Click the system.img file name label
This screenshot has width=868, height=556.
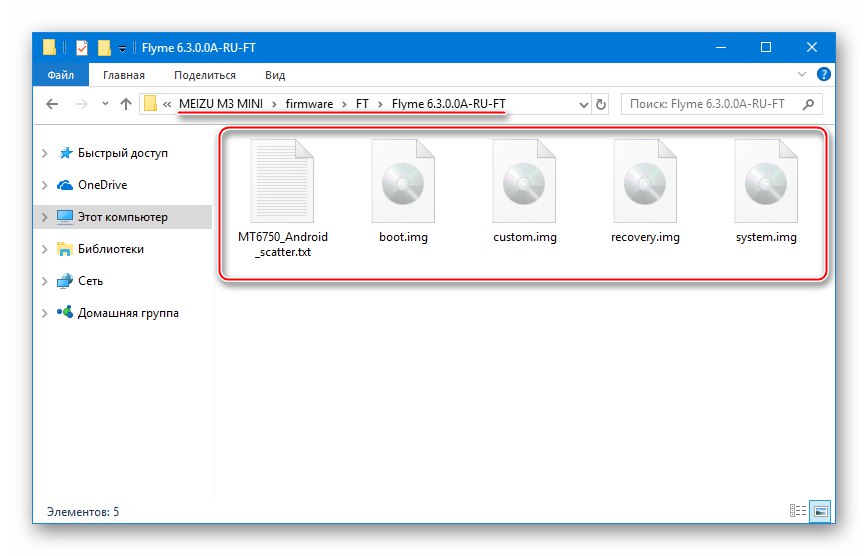[x=766, y=237]
